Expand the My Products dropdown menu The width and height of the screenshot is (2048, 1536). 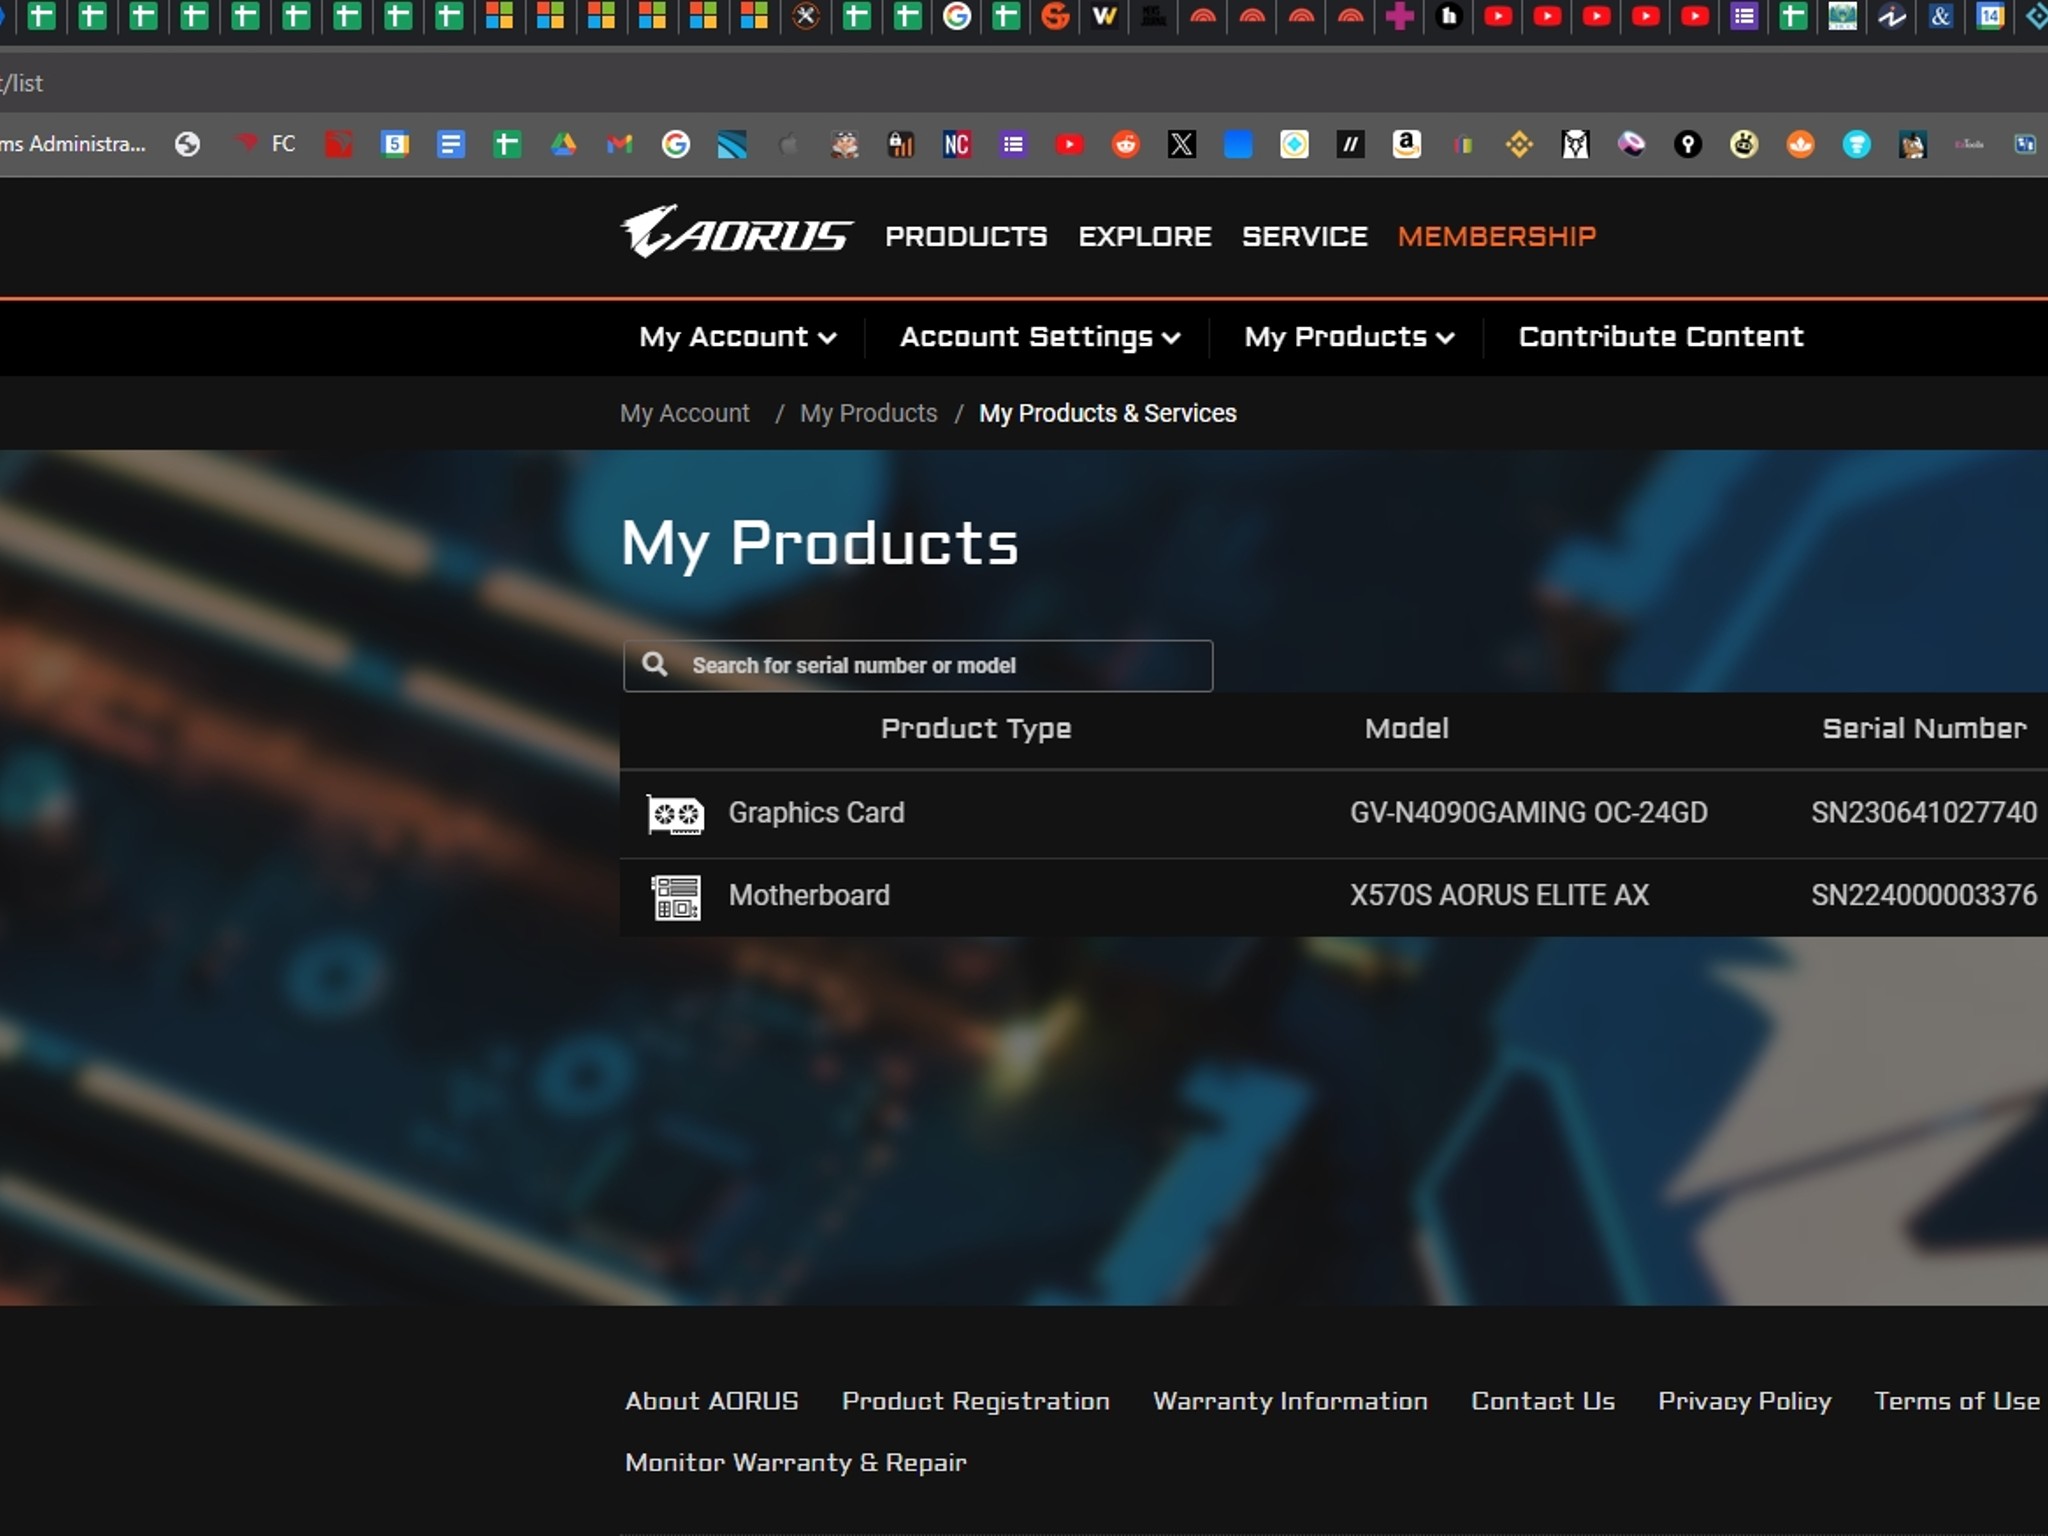(x=1349, y=337)
